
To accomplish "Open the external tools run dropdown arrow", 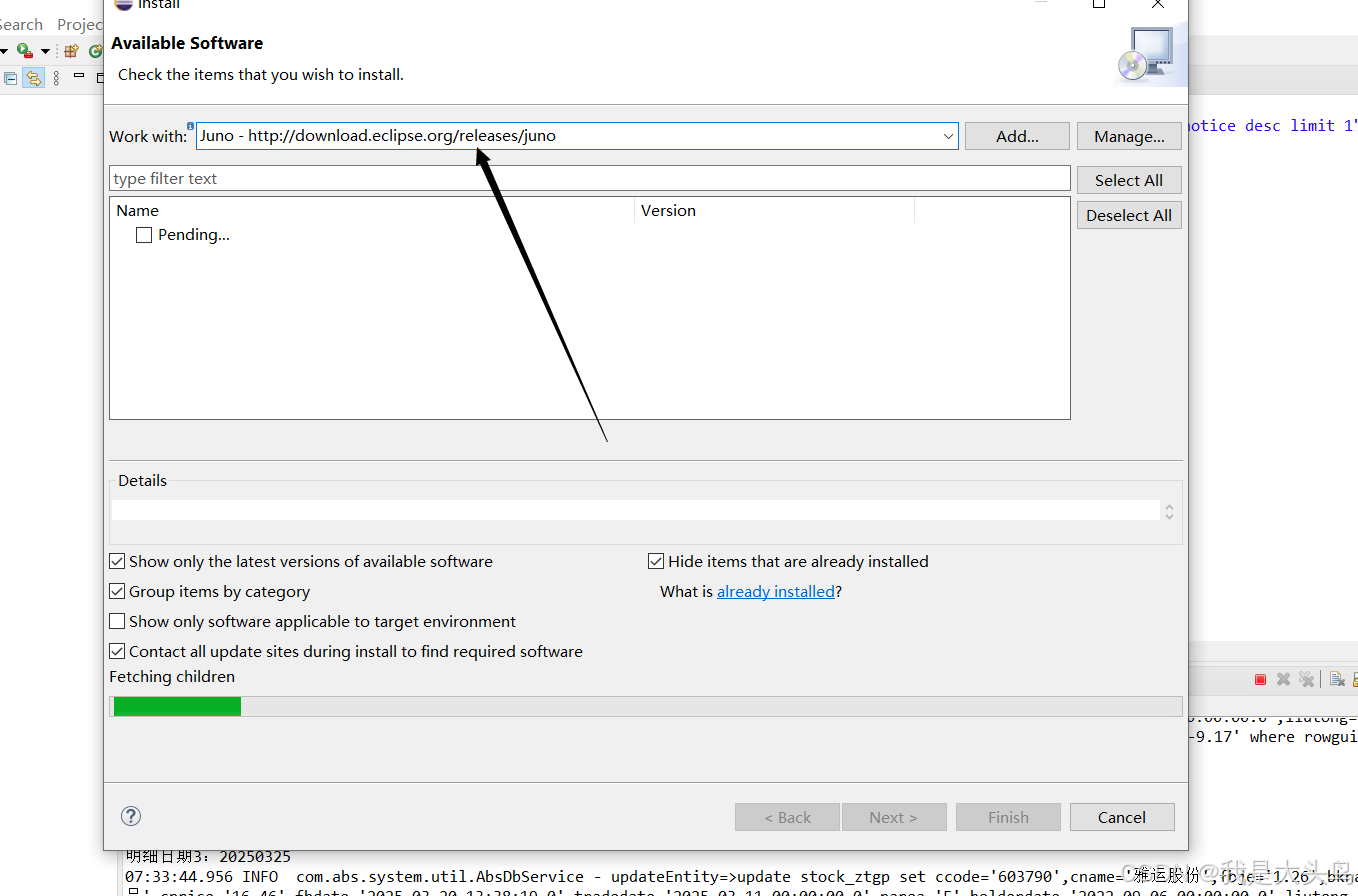I will [45, 51].
